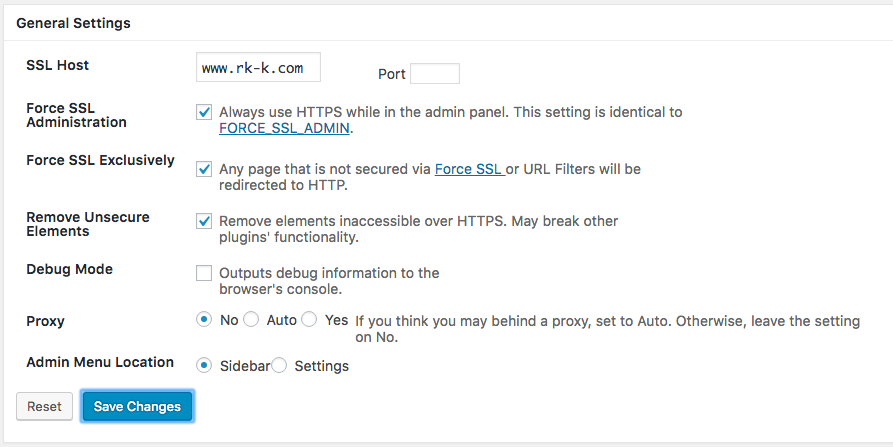Click the Save Changes button
Viewport: 893px width, 447px height.
[137, 407]
